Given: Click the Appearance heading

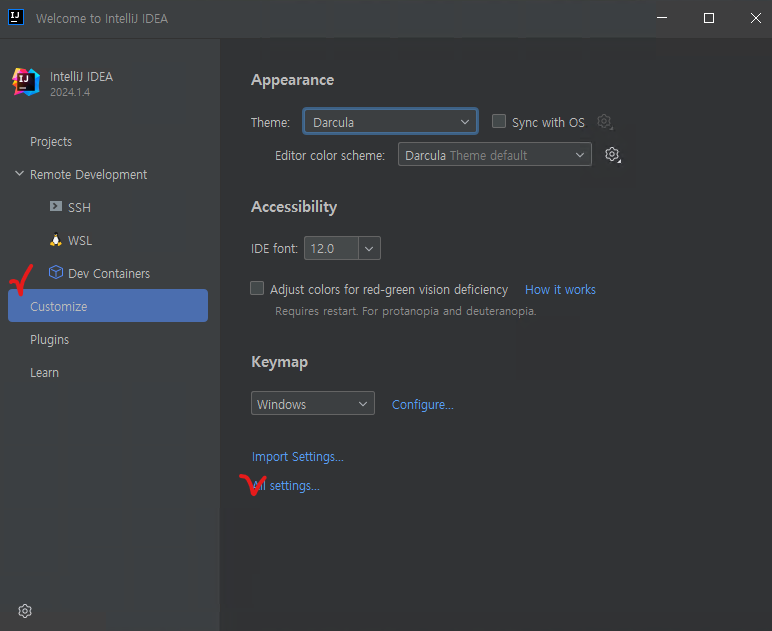Looking at the screenshot, I should 292,80.
